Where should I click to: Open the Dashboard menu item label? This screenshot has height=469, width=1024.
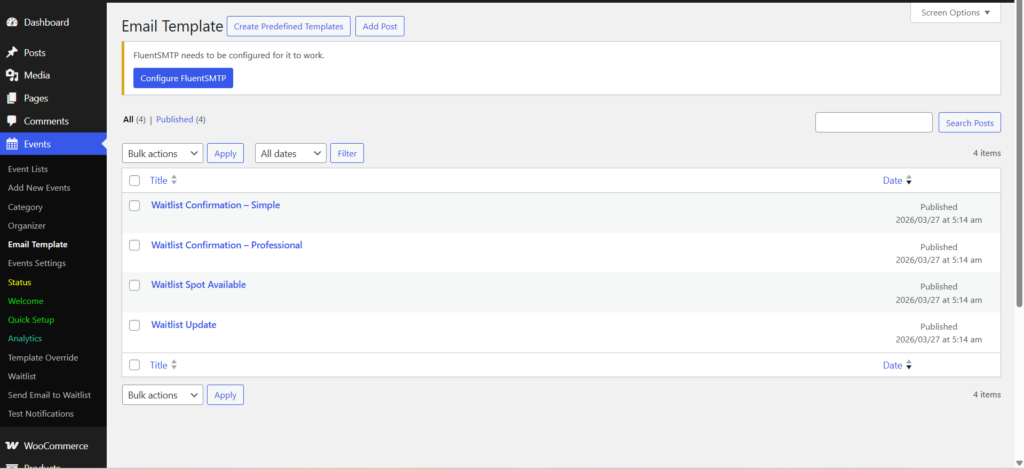46,22
